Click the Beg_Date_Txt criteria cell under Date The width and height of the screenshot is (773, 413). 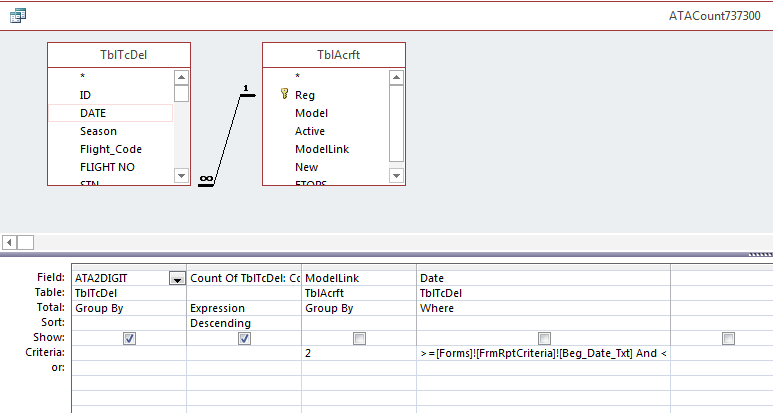[543, 353]
